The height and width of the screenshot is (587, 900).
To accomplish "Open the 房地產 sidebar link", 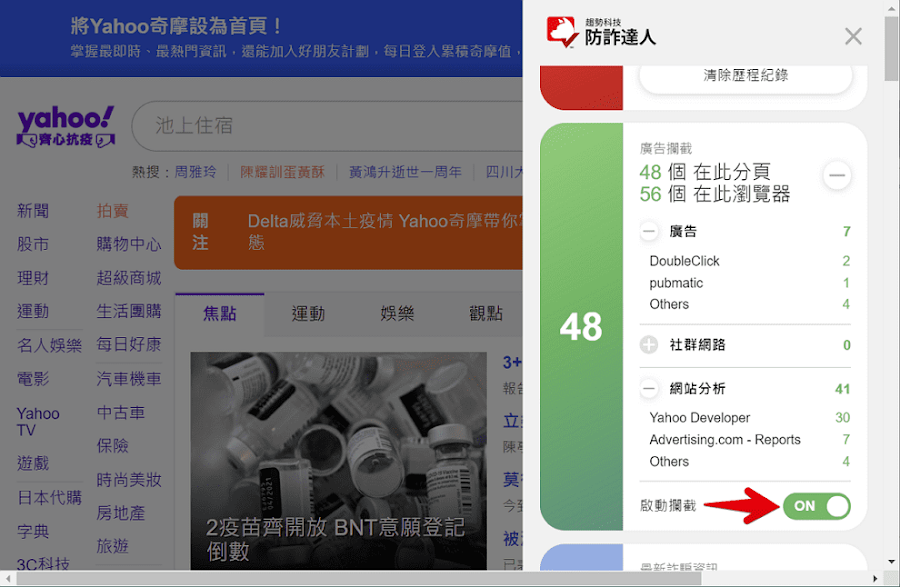I will point(121,513).
